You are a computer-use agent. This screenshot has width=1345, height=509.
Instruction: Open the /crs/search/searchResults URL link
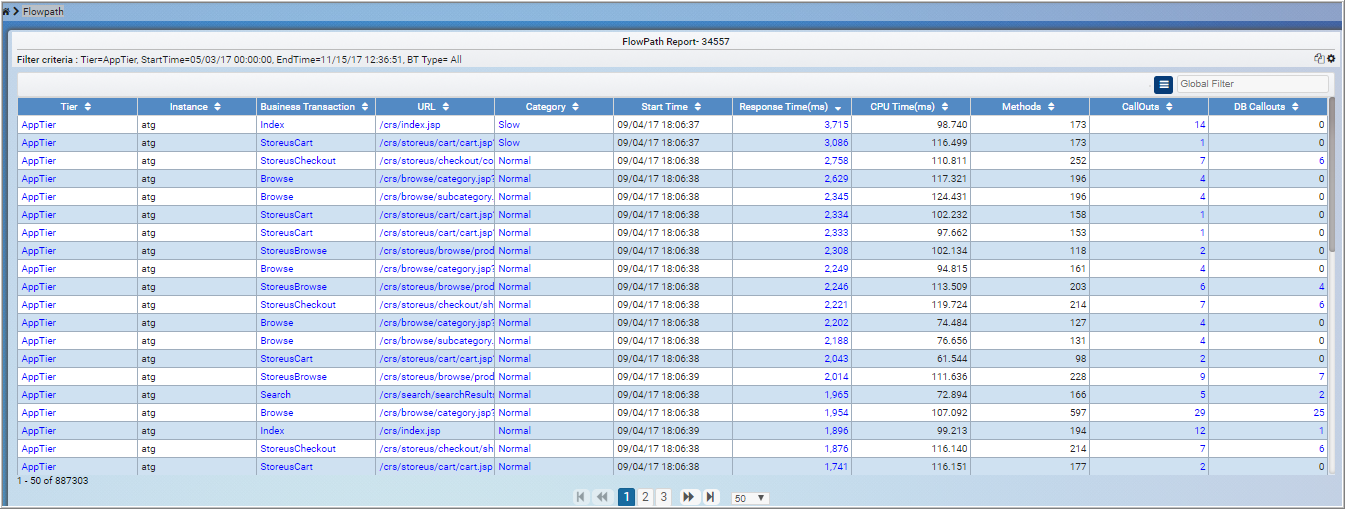(437, 395)
